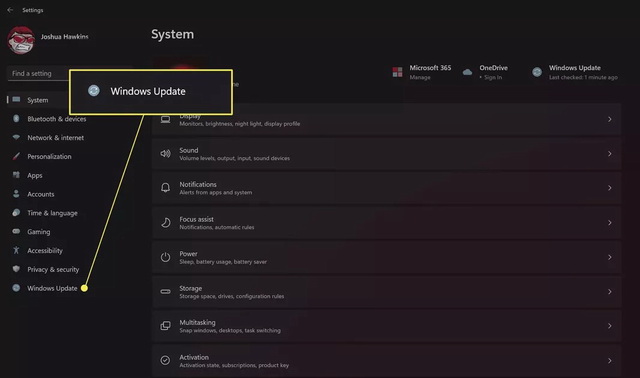Click the System monitor sidebar icon
This screenshot has width=640, height=378.
click(x=16, y=100)
